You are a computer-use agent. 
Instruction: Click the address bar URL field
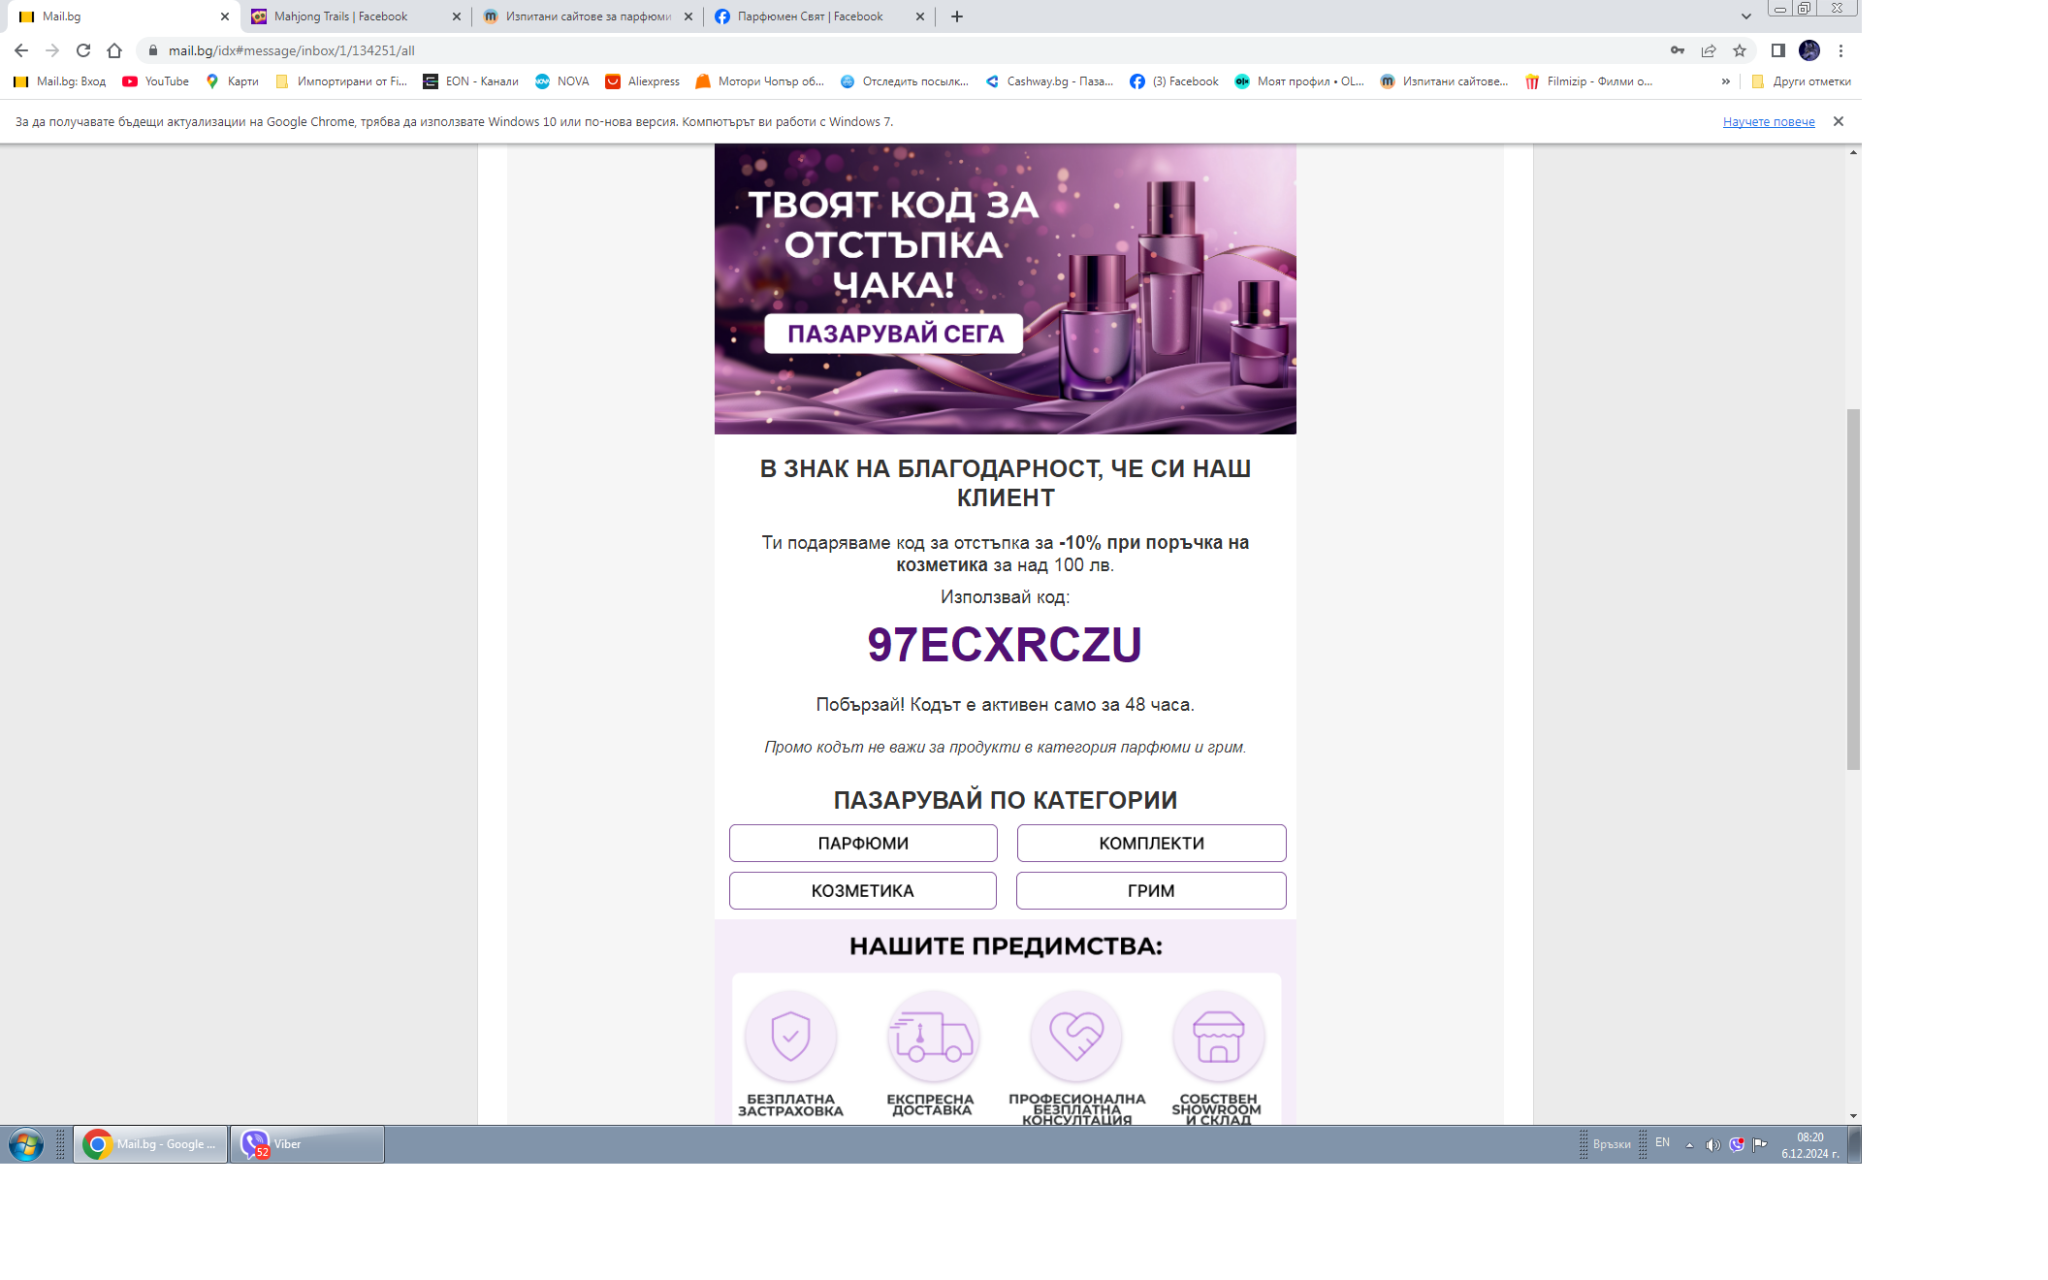900,50
